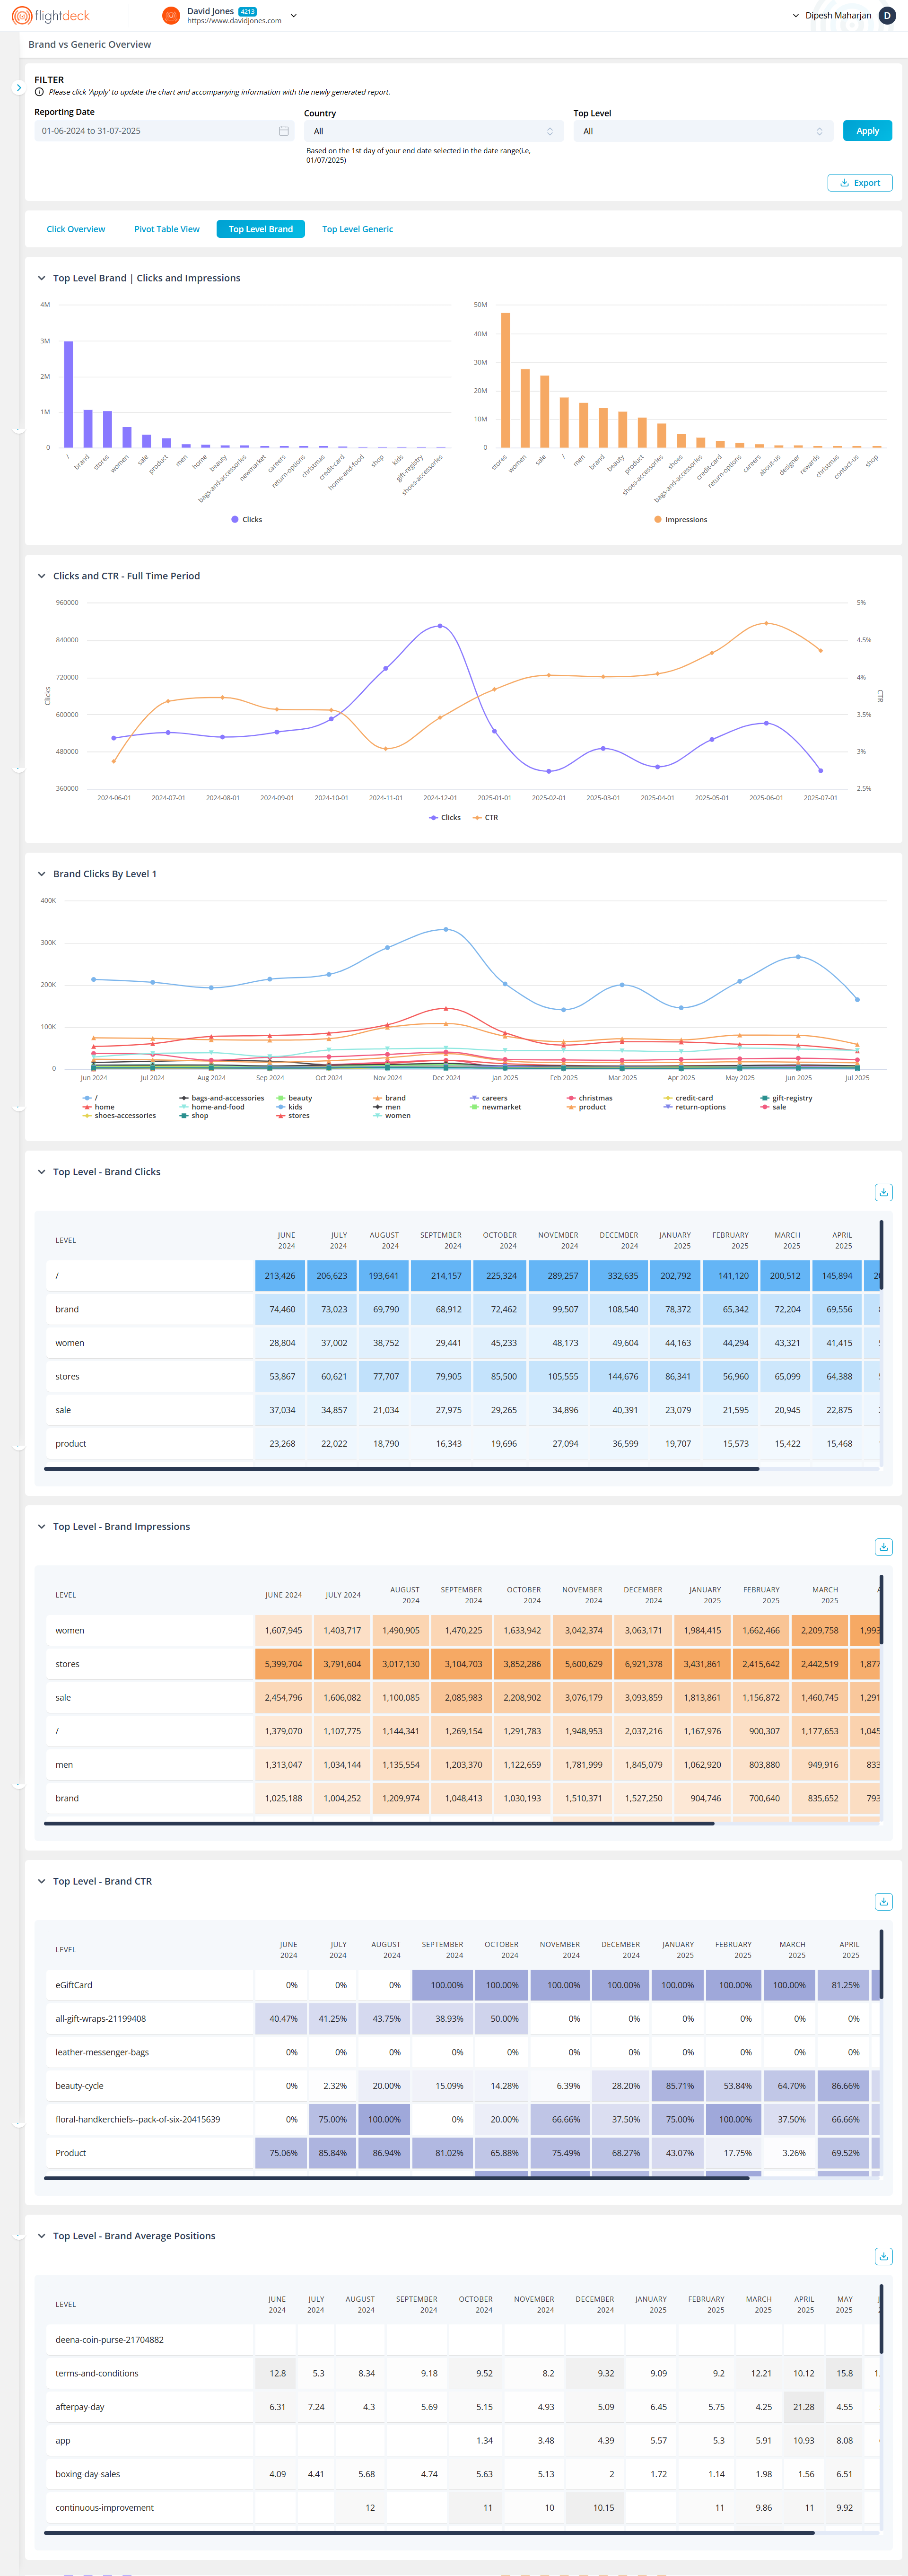This screenshot has width=908, height=2576.
Task: Toggle the bags-and-accessories legend series
Action: pos(222,1098)
